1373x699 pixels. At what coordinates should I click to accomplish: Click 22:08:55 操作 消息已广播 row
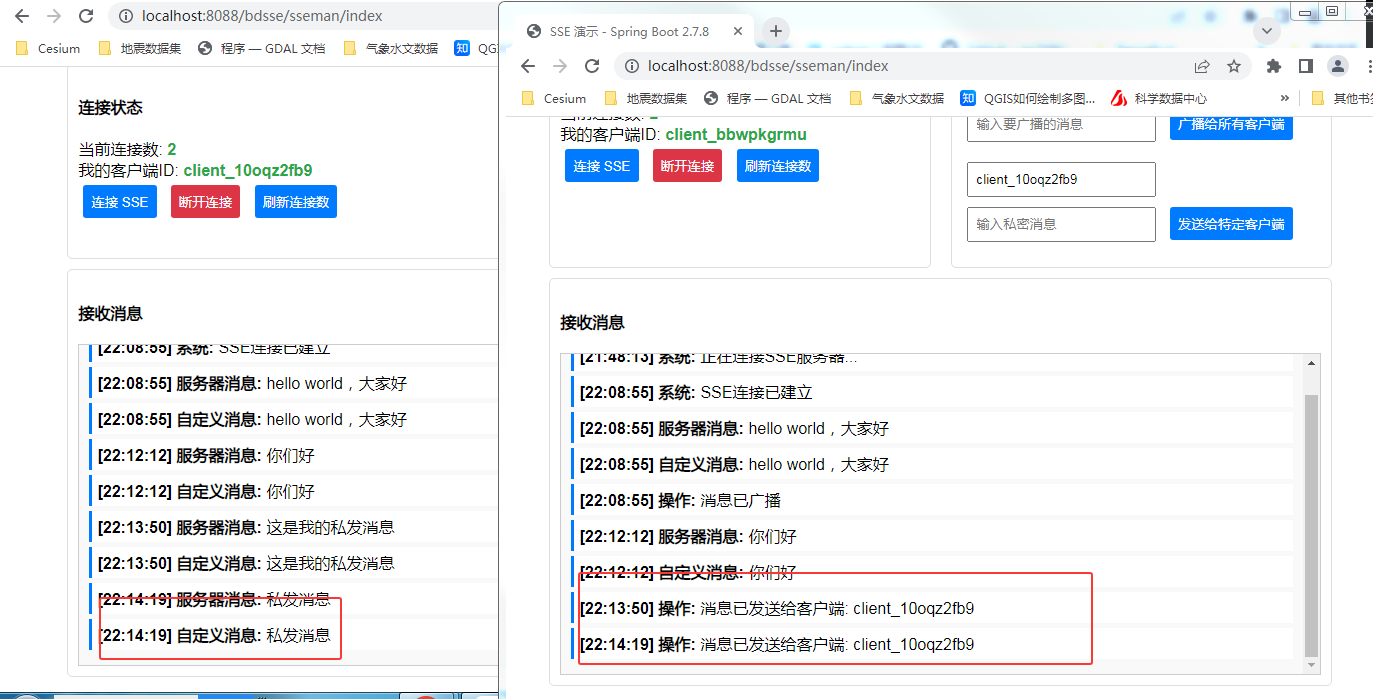932,501
